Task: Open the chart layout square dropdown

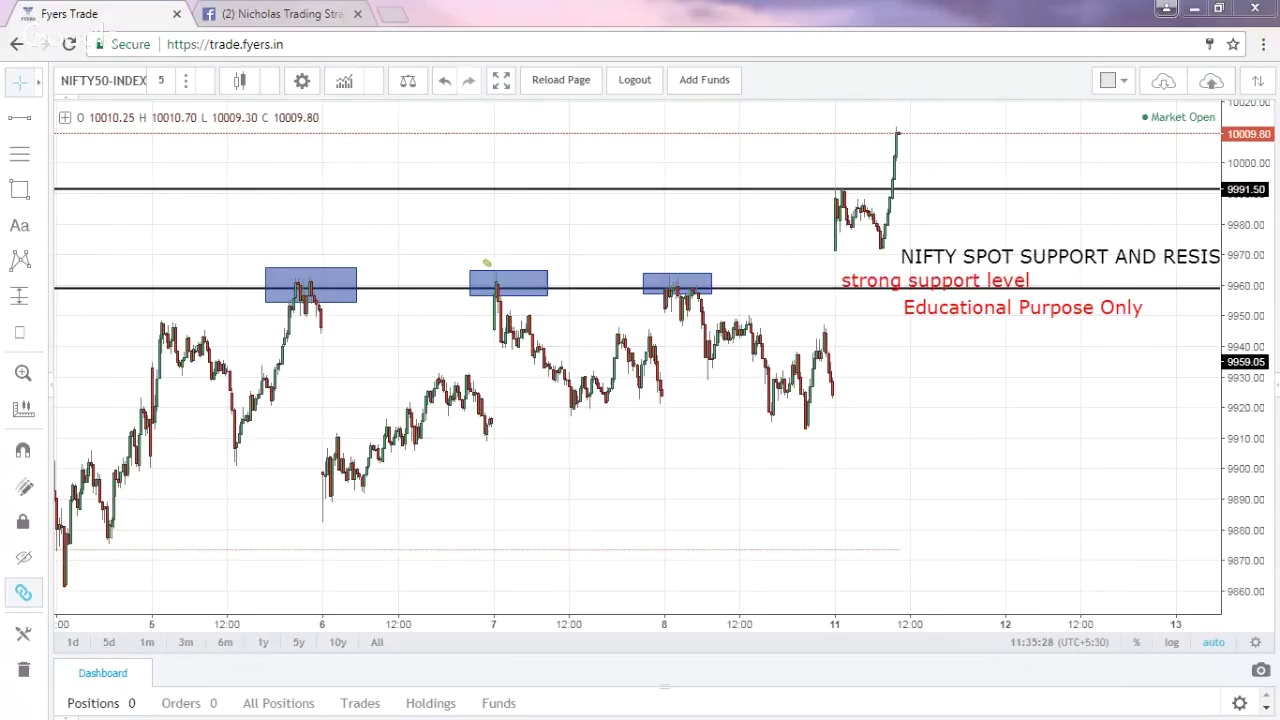Action: click(x=1113, y=81)
